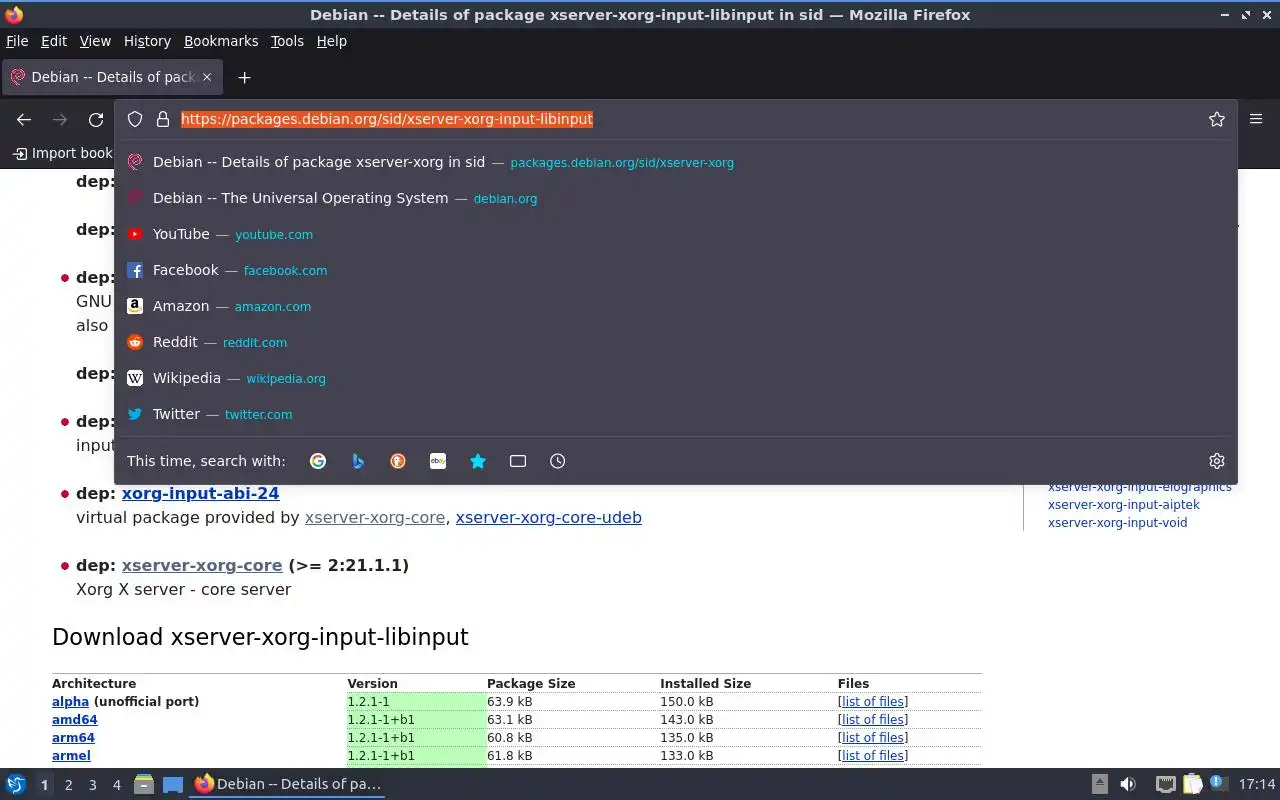The image size is (1280, 800).
Task: Click the show desktop icon in the taskbar
Action: click(172, 784)
